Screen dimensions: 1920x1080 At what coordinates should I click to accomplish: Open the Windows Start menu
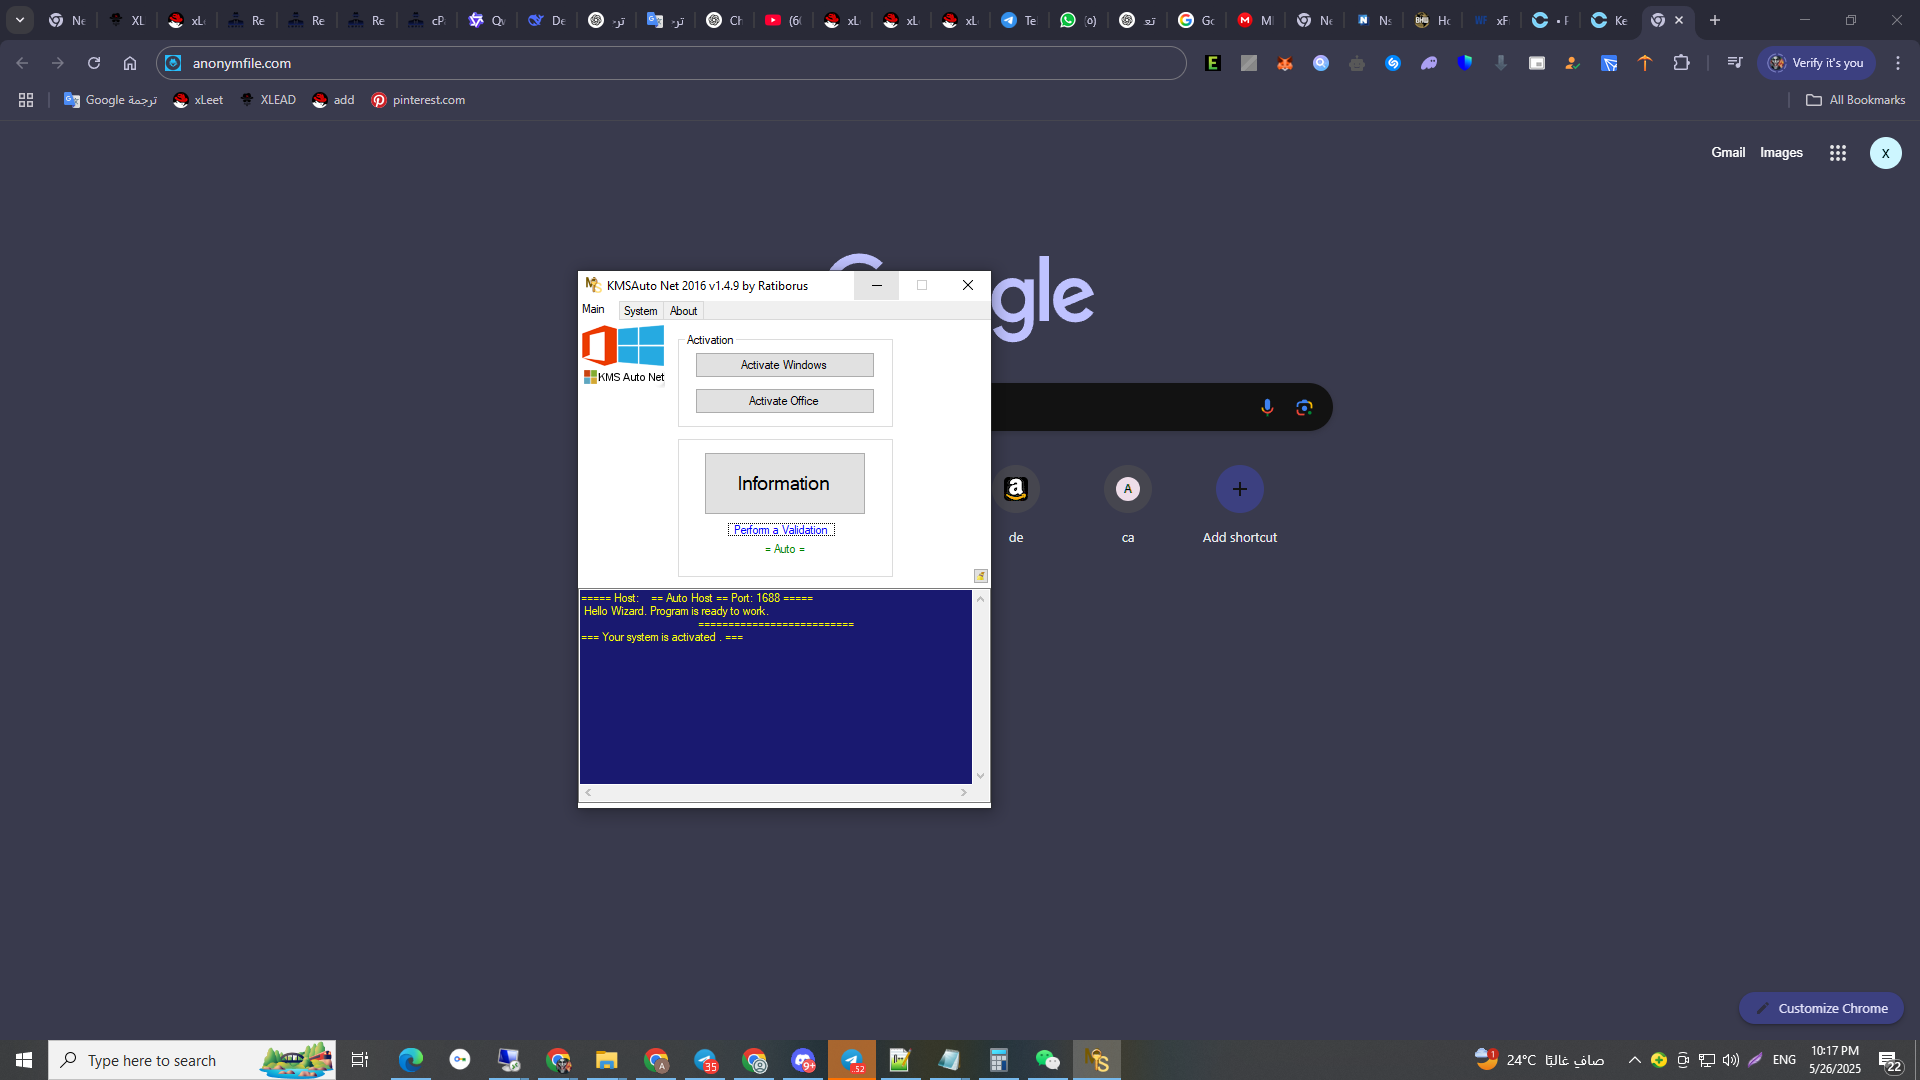point(24,1060)
